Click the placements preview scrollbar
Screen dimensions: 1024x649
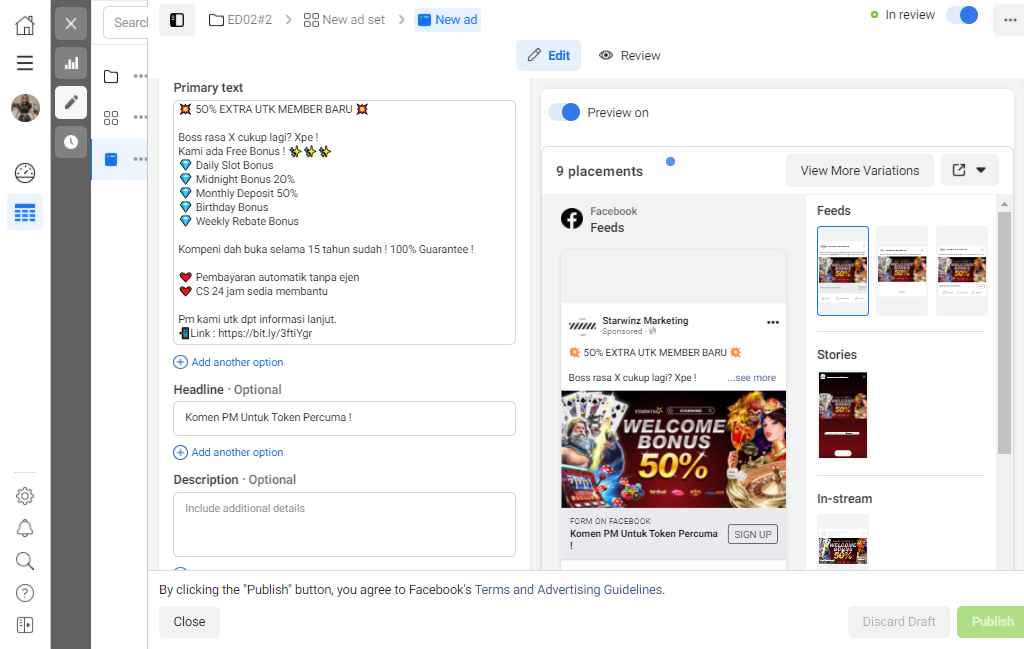point(1004,333)
